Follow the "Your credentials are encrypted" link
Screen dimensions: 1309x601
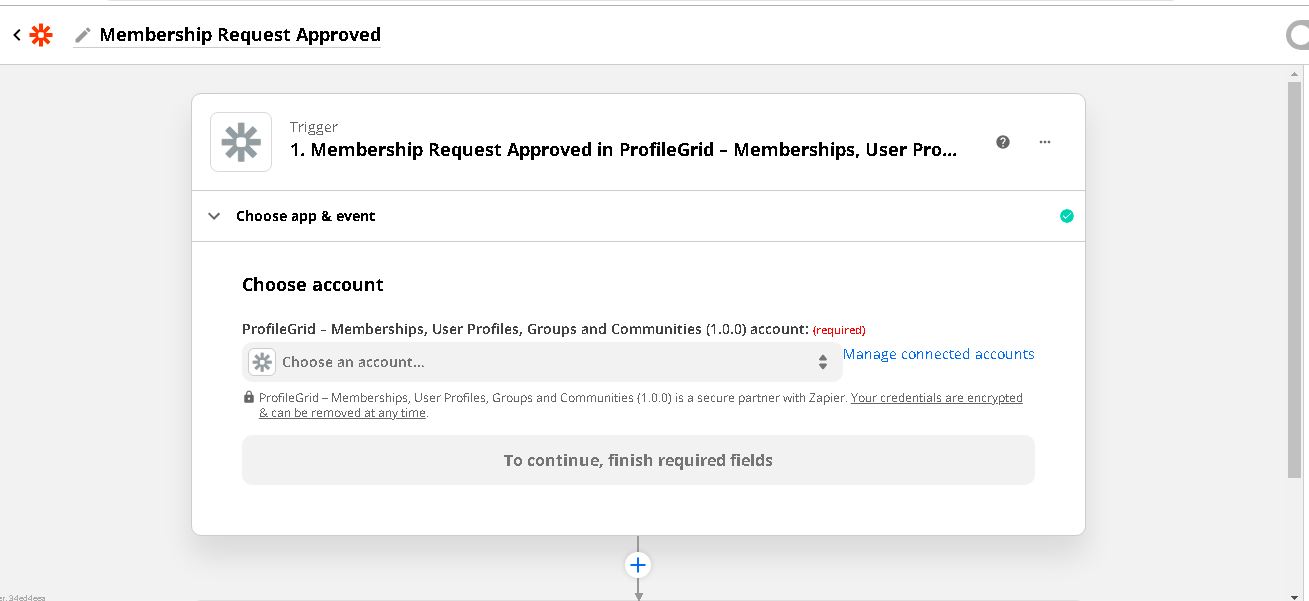[x=936, y=398]
